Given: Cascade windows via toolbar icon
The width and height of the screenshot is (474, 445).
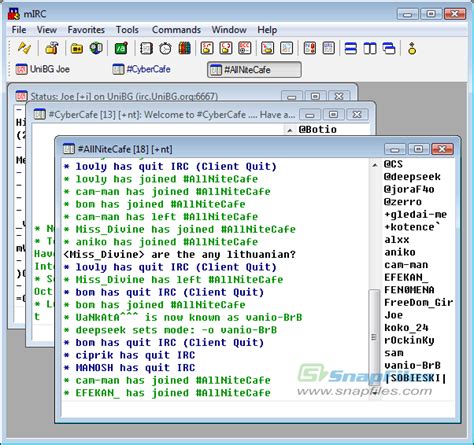Looking at the screenshot, I should pos(389,49).
